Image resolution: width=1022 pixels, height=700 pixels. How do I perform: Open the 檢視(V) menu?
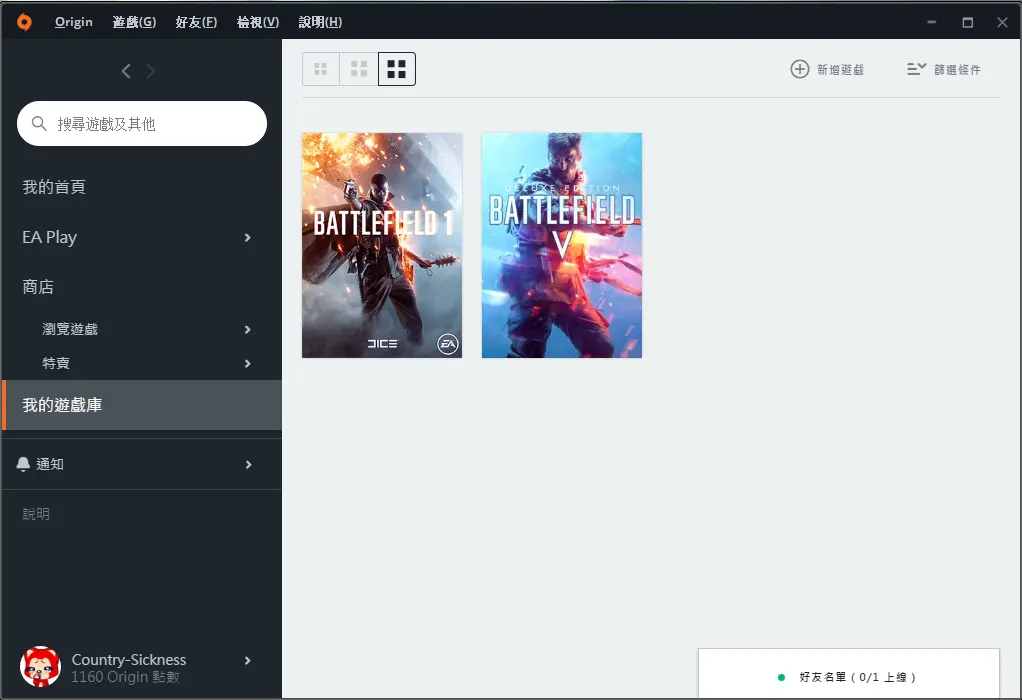point(258,22)
